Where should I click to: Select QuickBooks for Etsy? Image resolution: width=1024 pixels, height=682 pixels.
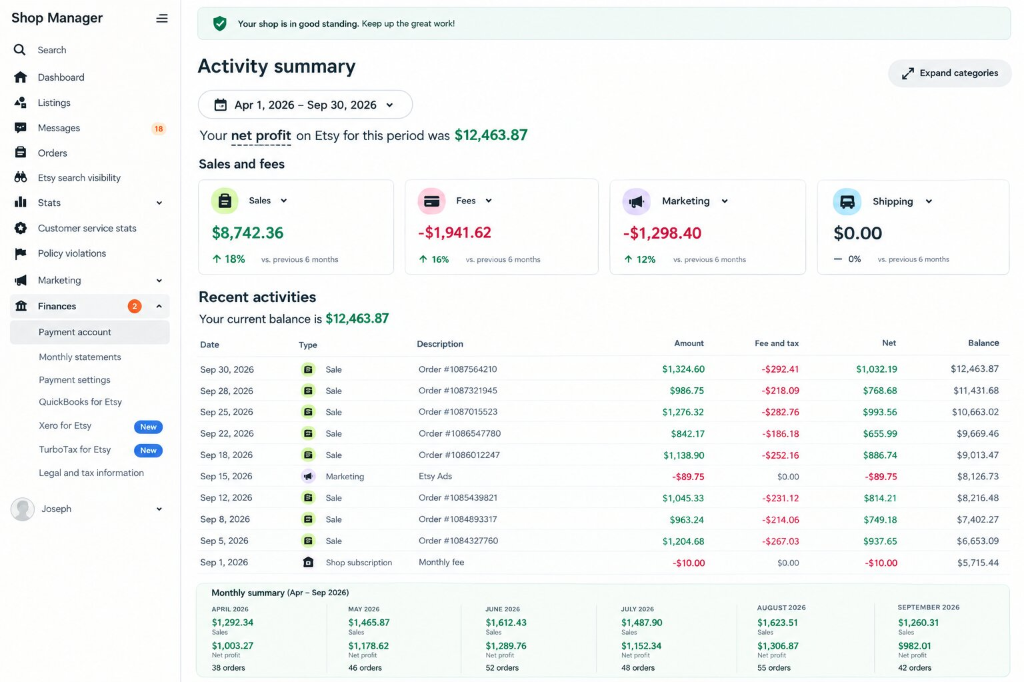tap(80, 402)
